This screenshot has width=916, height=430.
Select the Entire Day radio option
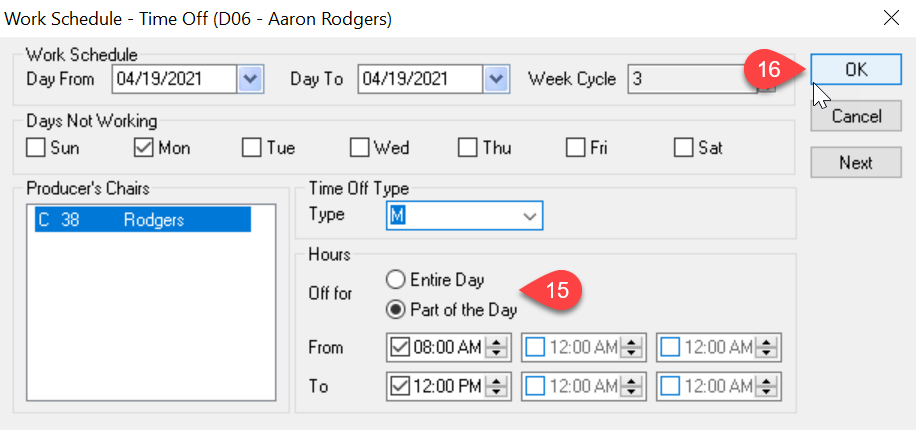396,280
